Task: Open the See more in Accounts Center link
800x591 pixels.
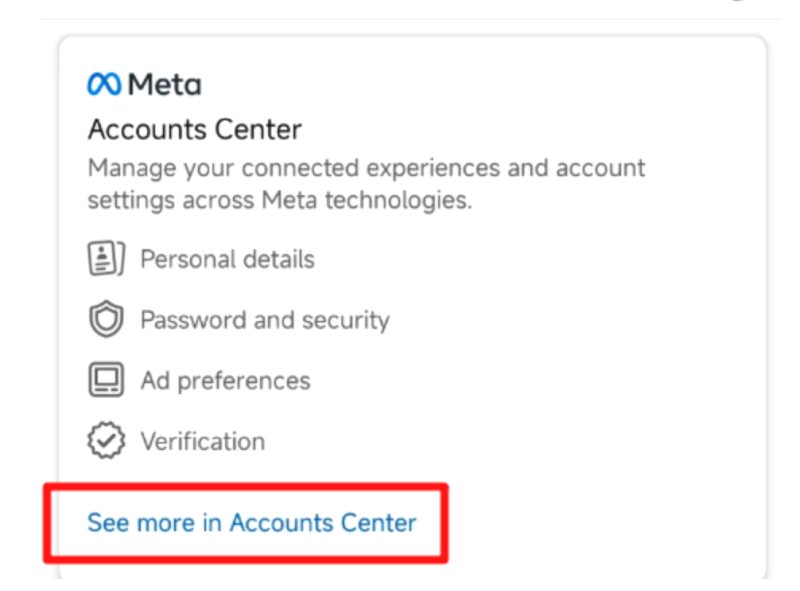Action: click(x=251, y=522)
